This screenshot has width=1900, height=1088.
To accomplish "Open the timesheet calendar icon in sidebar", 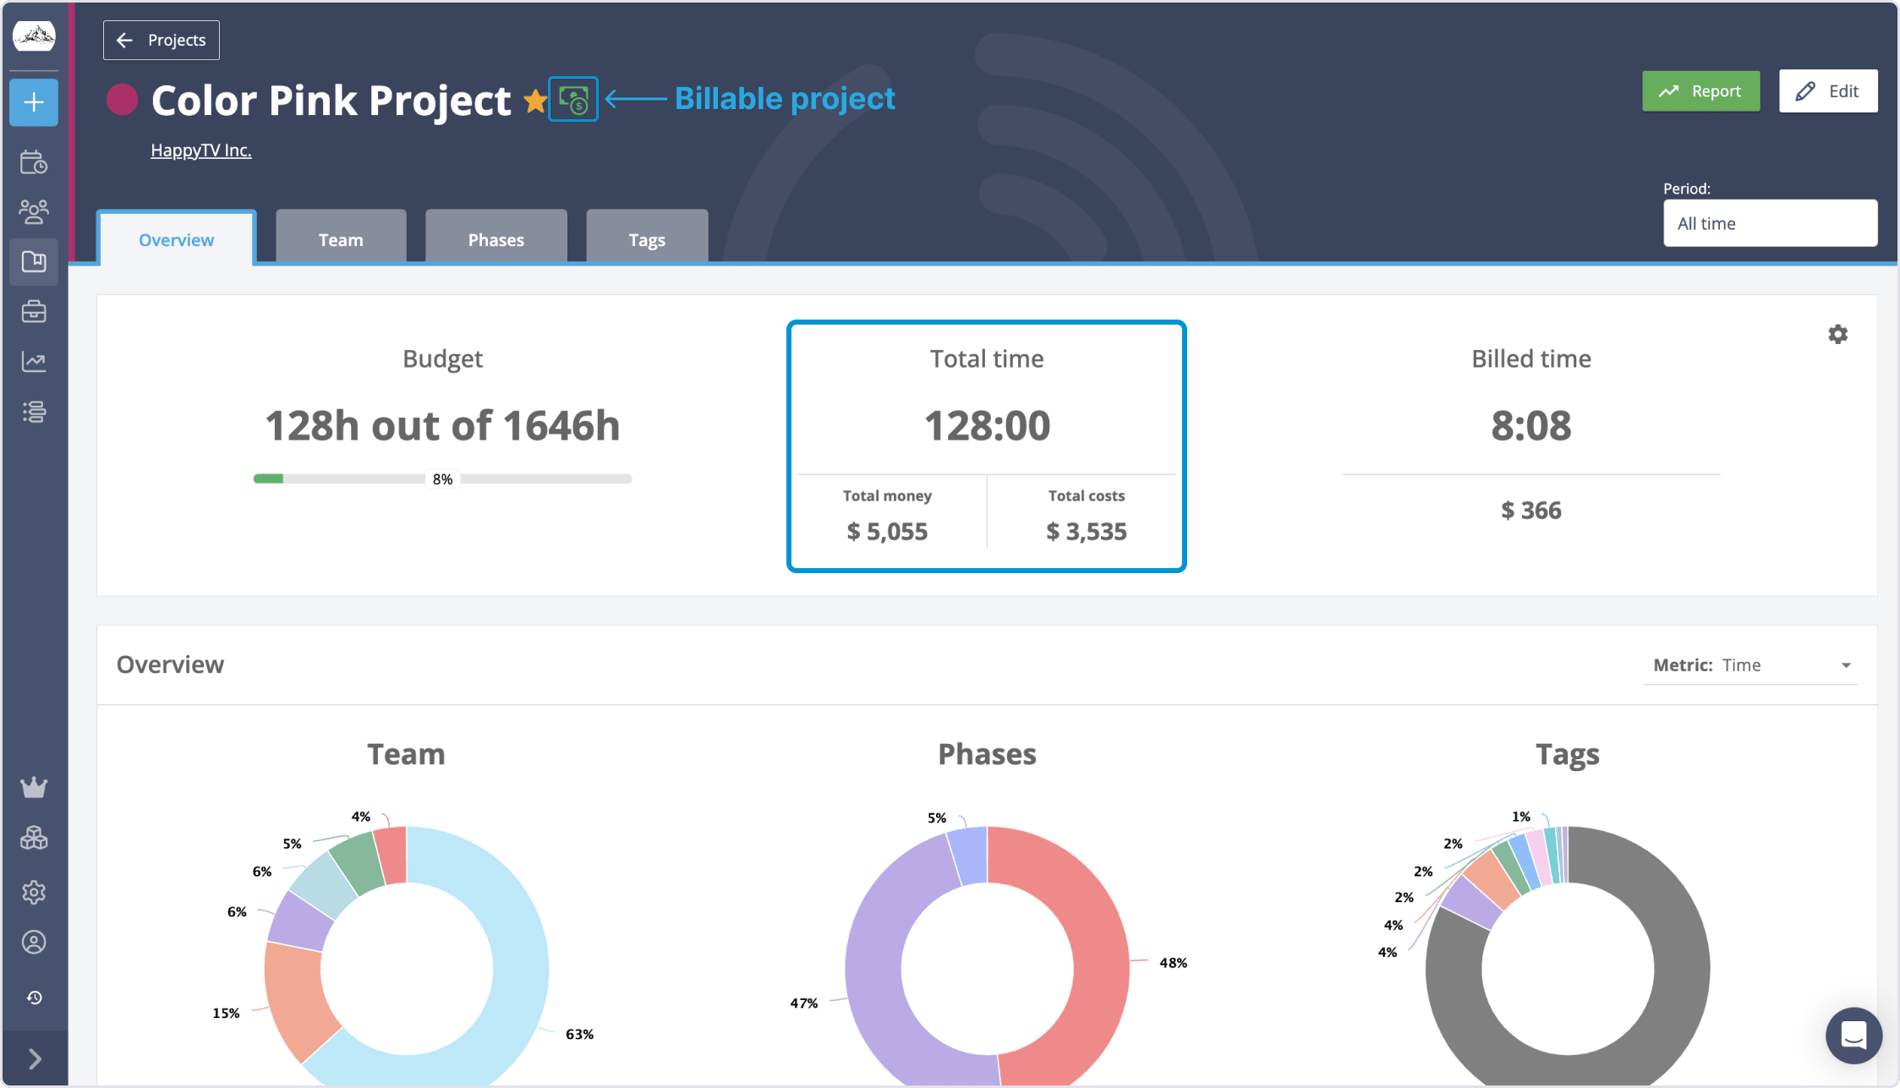I will coord(34,162).
